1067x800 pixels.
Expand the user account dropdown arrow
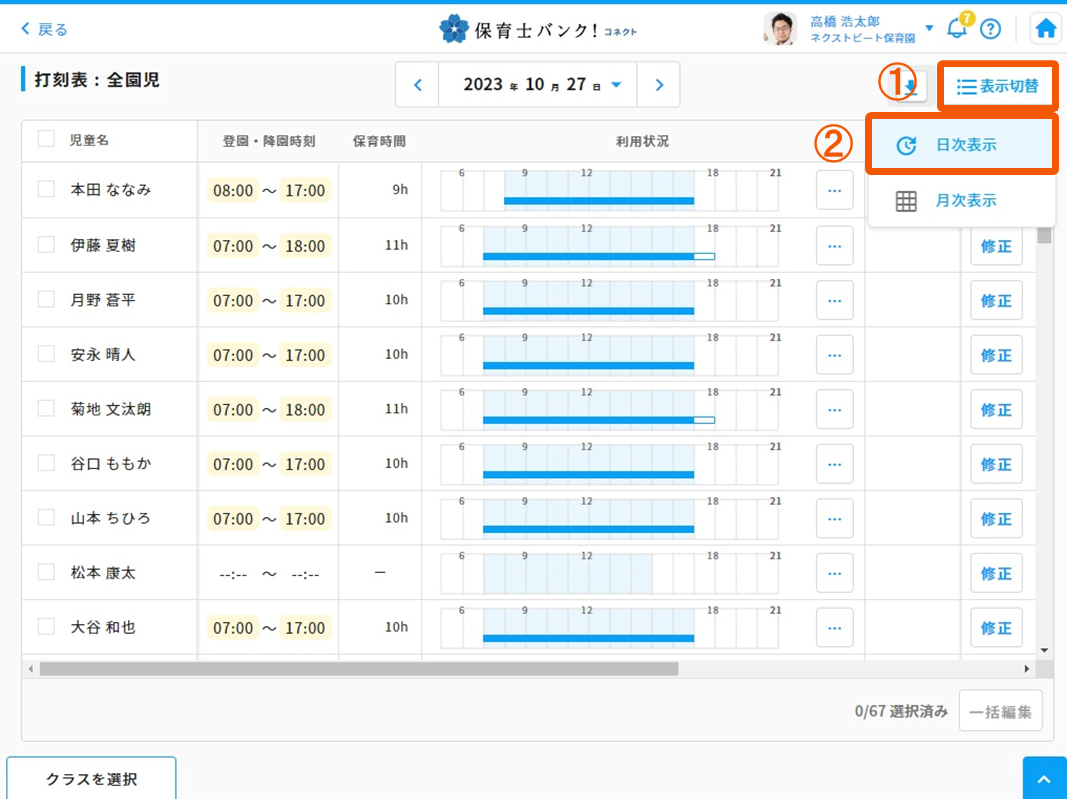(929, 28)
